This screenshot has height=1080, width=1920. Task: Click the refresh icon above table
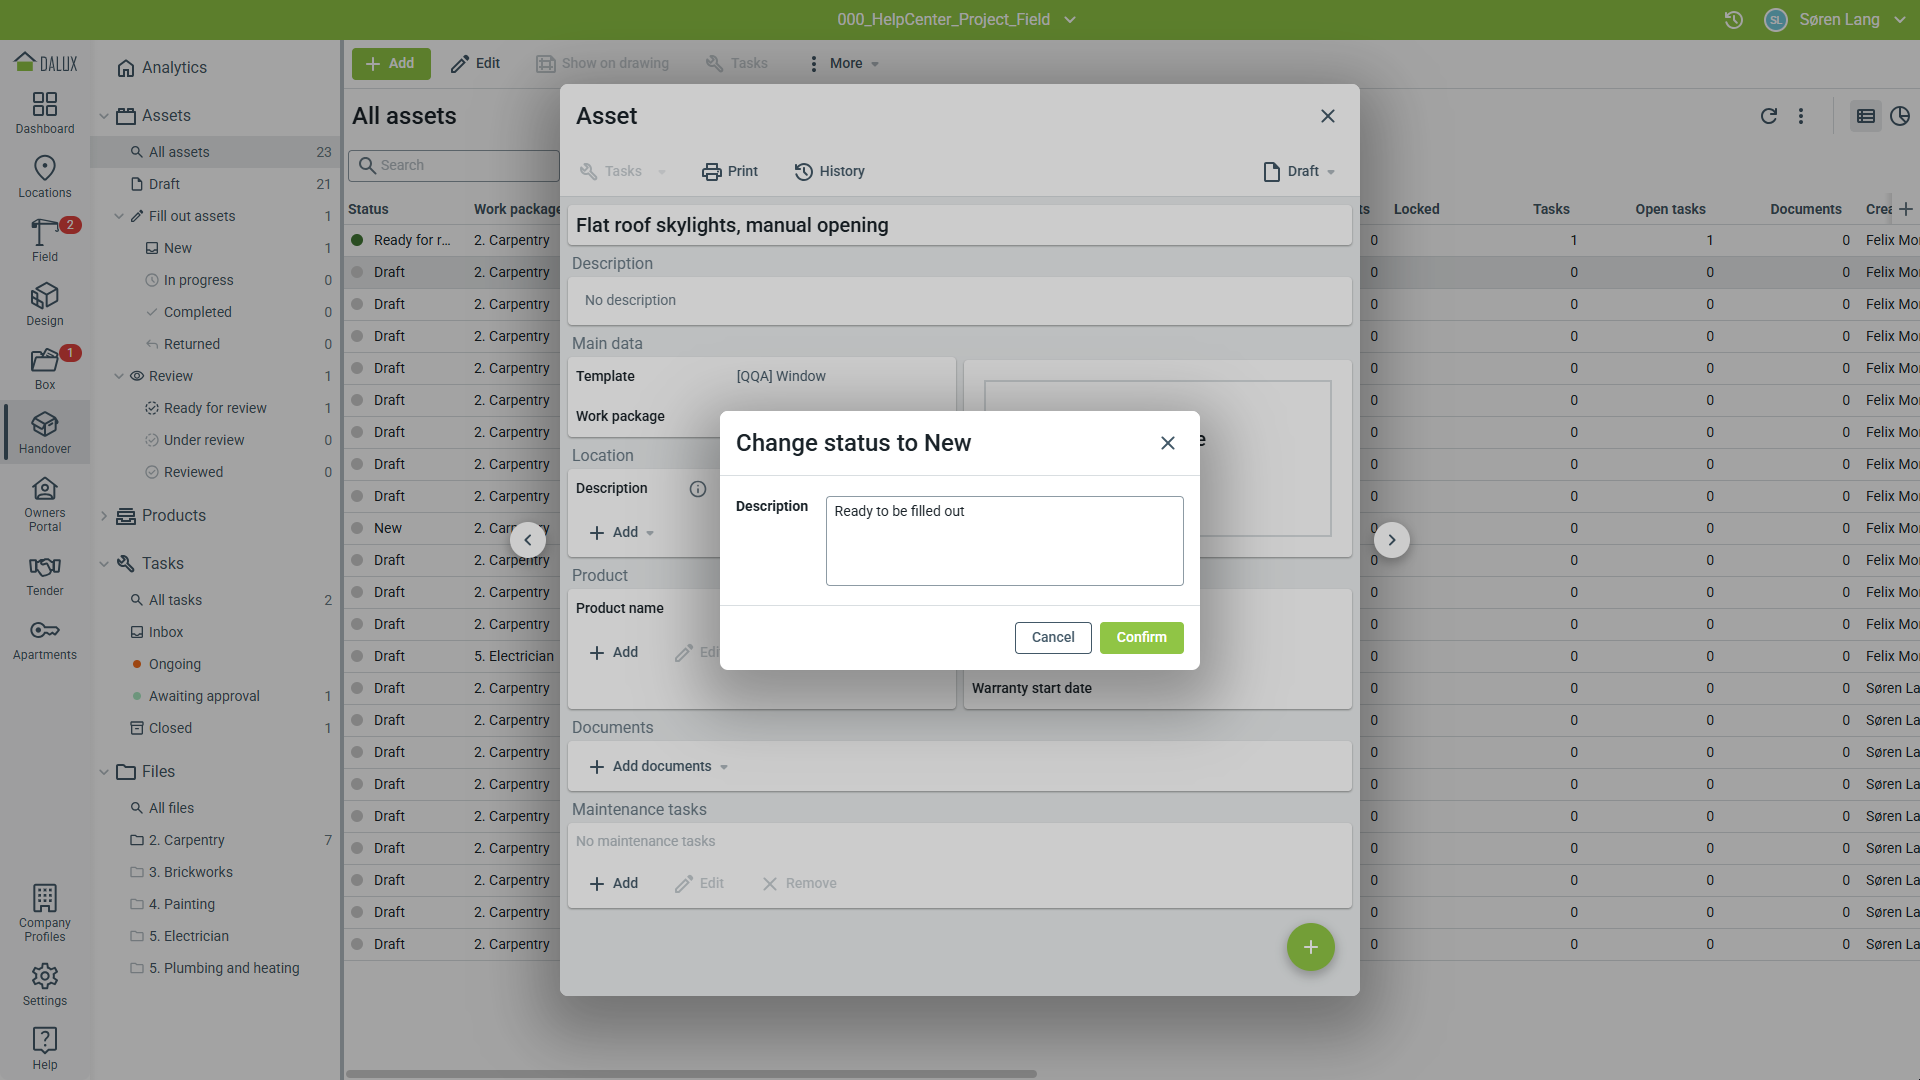pos(1768,116)
